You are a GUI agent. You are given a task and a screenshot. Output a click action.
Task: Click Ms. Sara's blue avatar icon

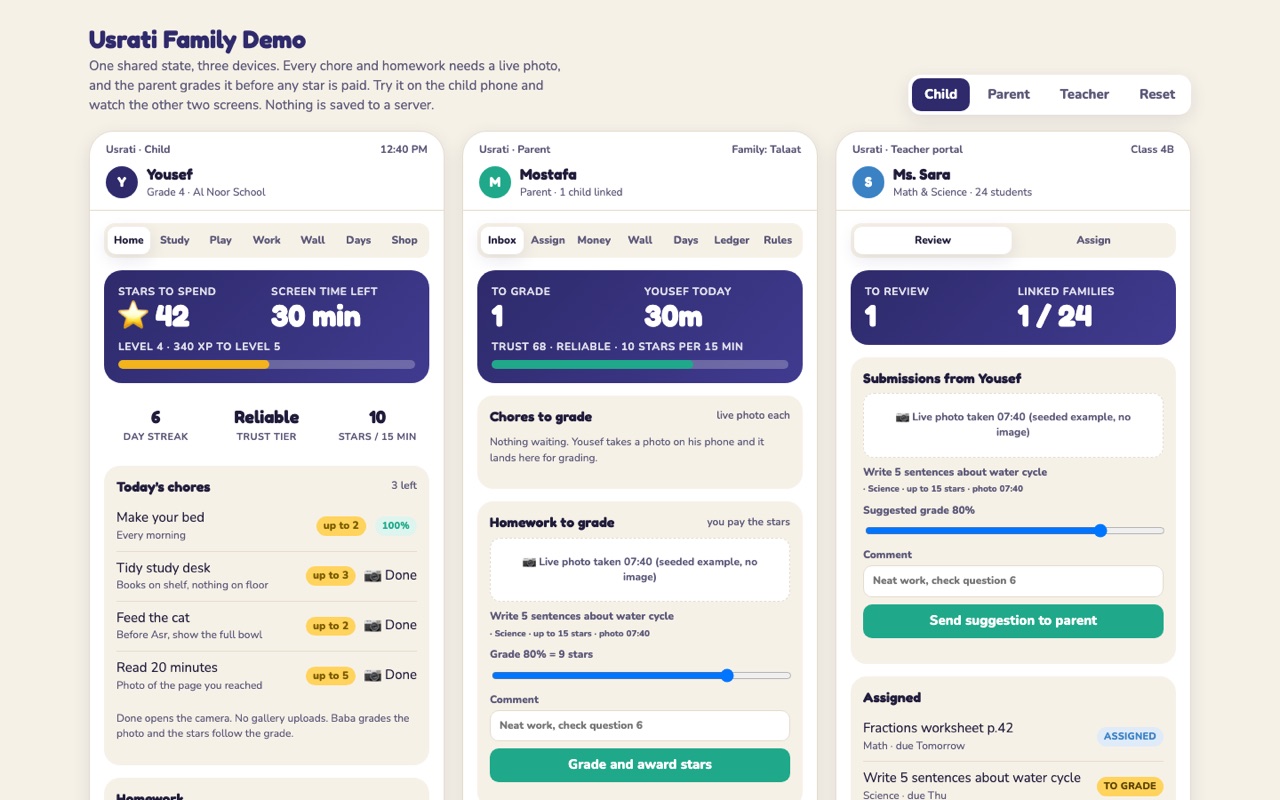pyautogui.click(x=868, y=182)
